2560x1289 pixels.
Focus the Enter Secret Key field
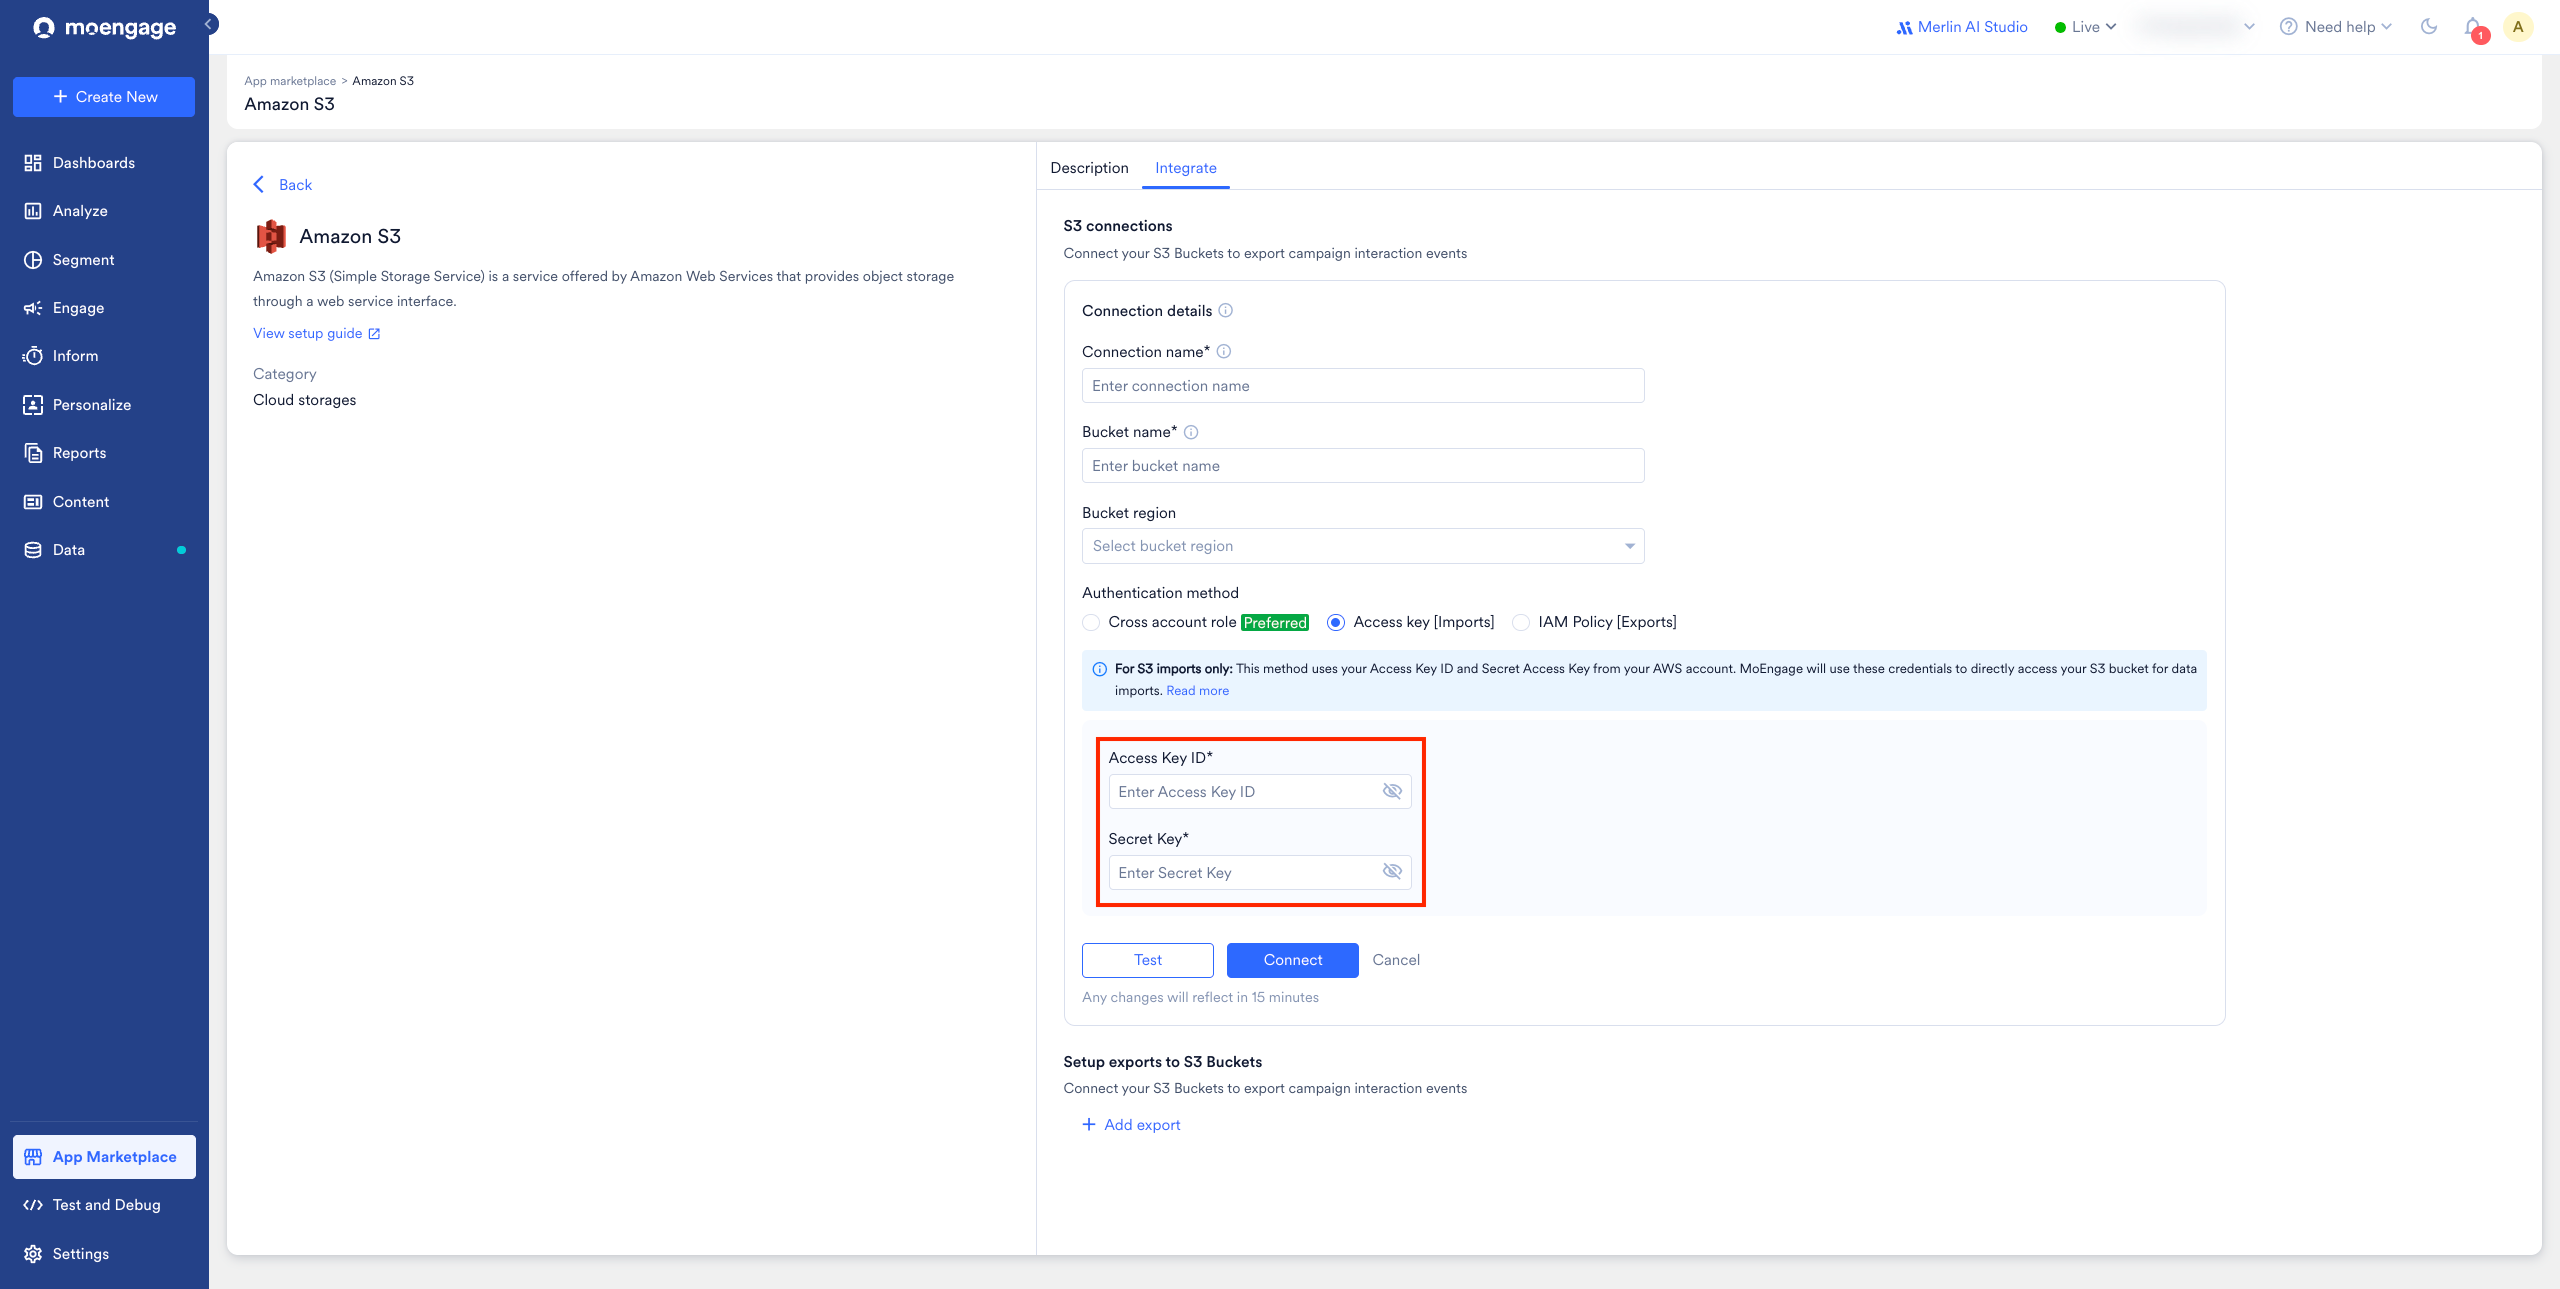click(x=1260, y=873)
